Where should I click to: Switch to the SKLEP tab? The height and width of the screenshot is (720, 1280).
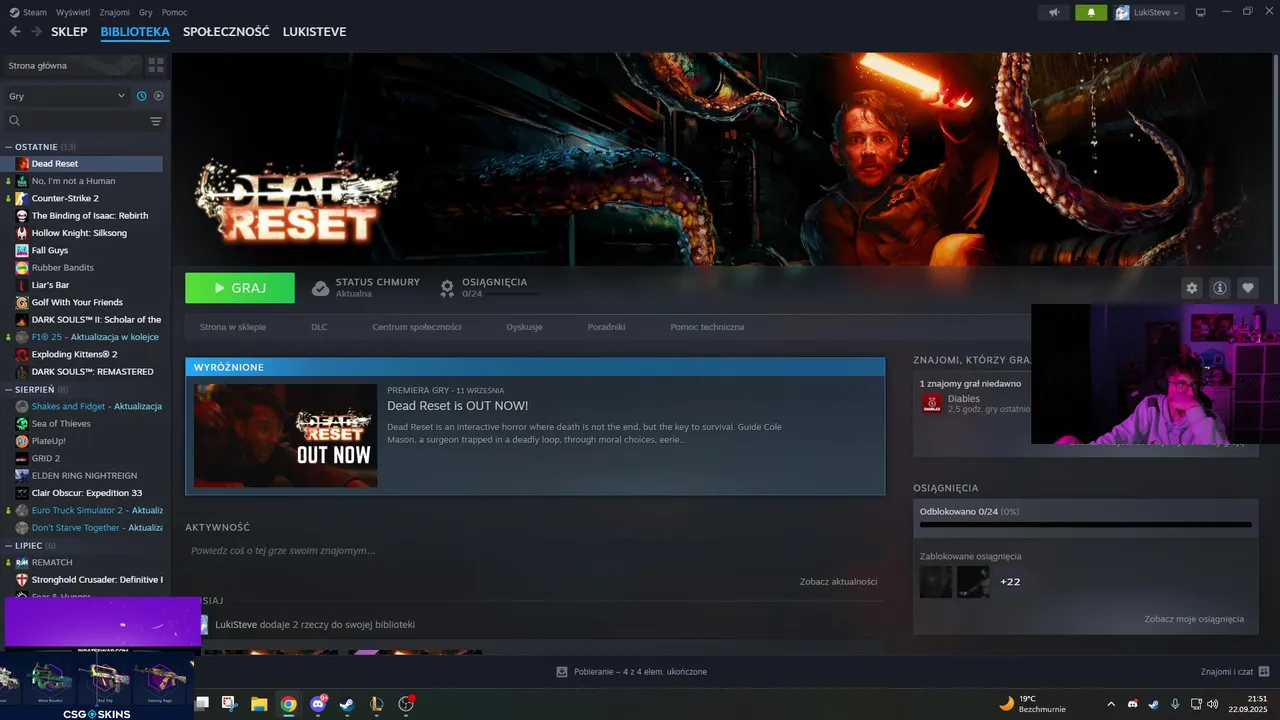point(69,32)
